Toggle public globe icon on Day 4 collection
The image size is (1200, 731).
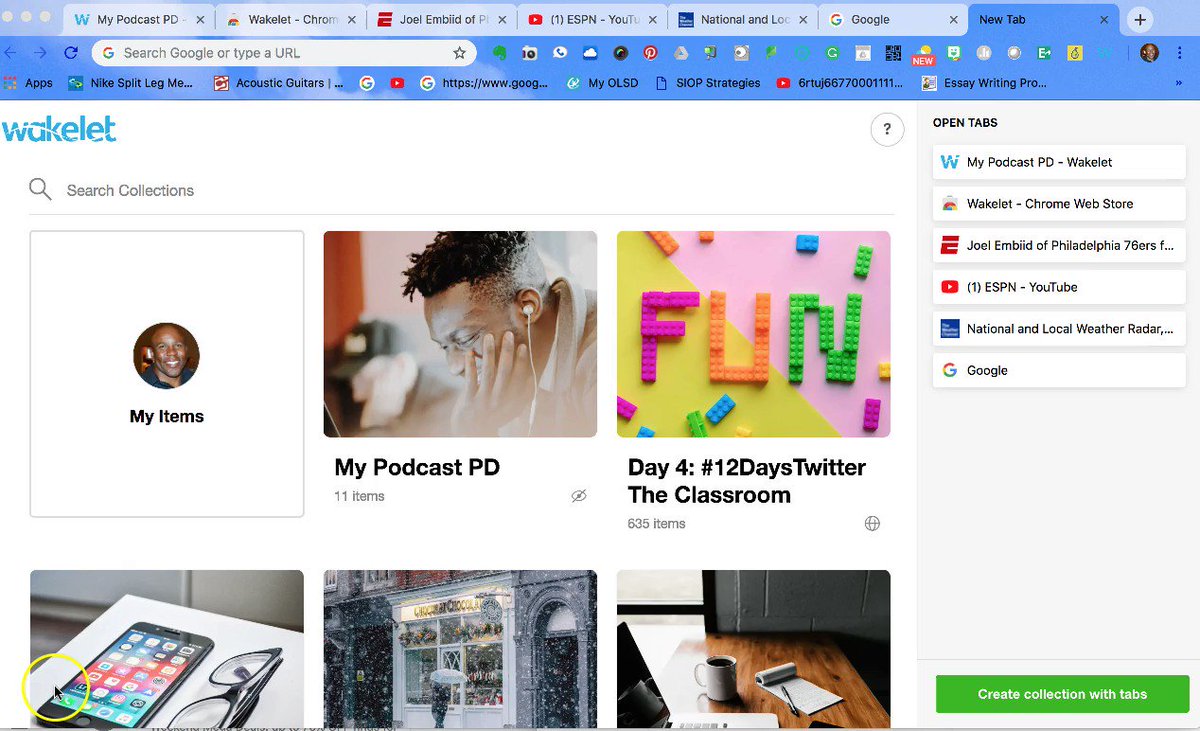[872, 523]
